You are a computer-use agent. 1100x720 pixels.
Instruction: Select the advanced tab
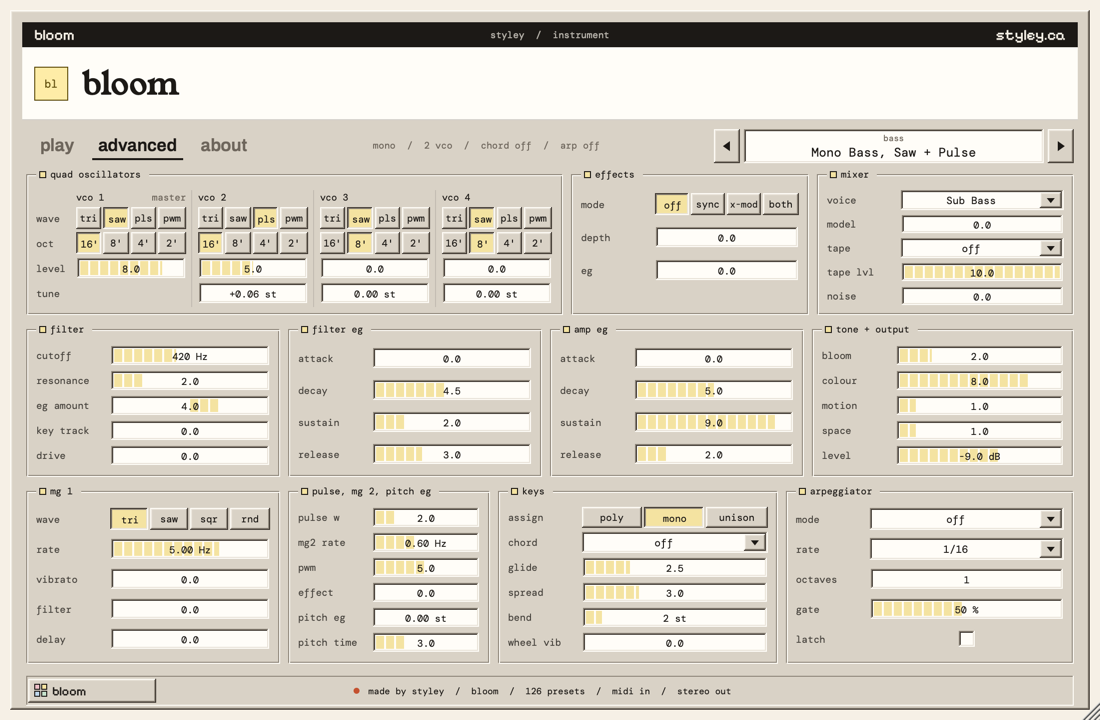point(138,145)
